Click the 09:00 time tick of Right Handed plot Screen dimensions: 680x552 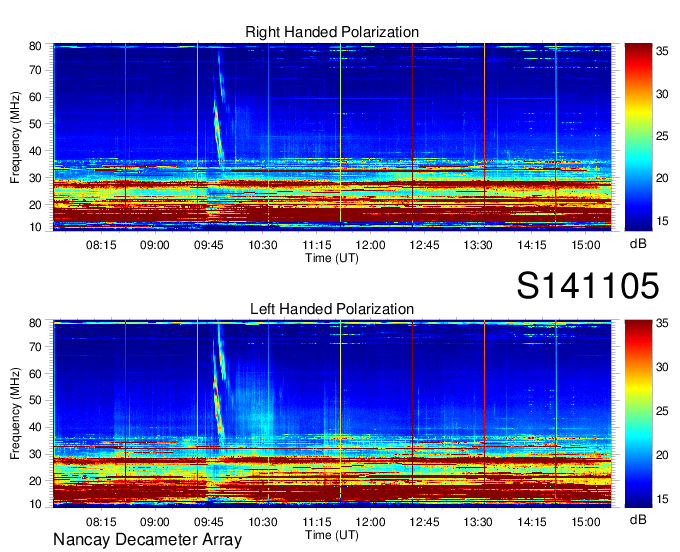point(155,245)
